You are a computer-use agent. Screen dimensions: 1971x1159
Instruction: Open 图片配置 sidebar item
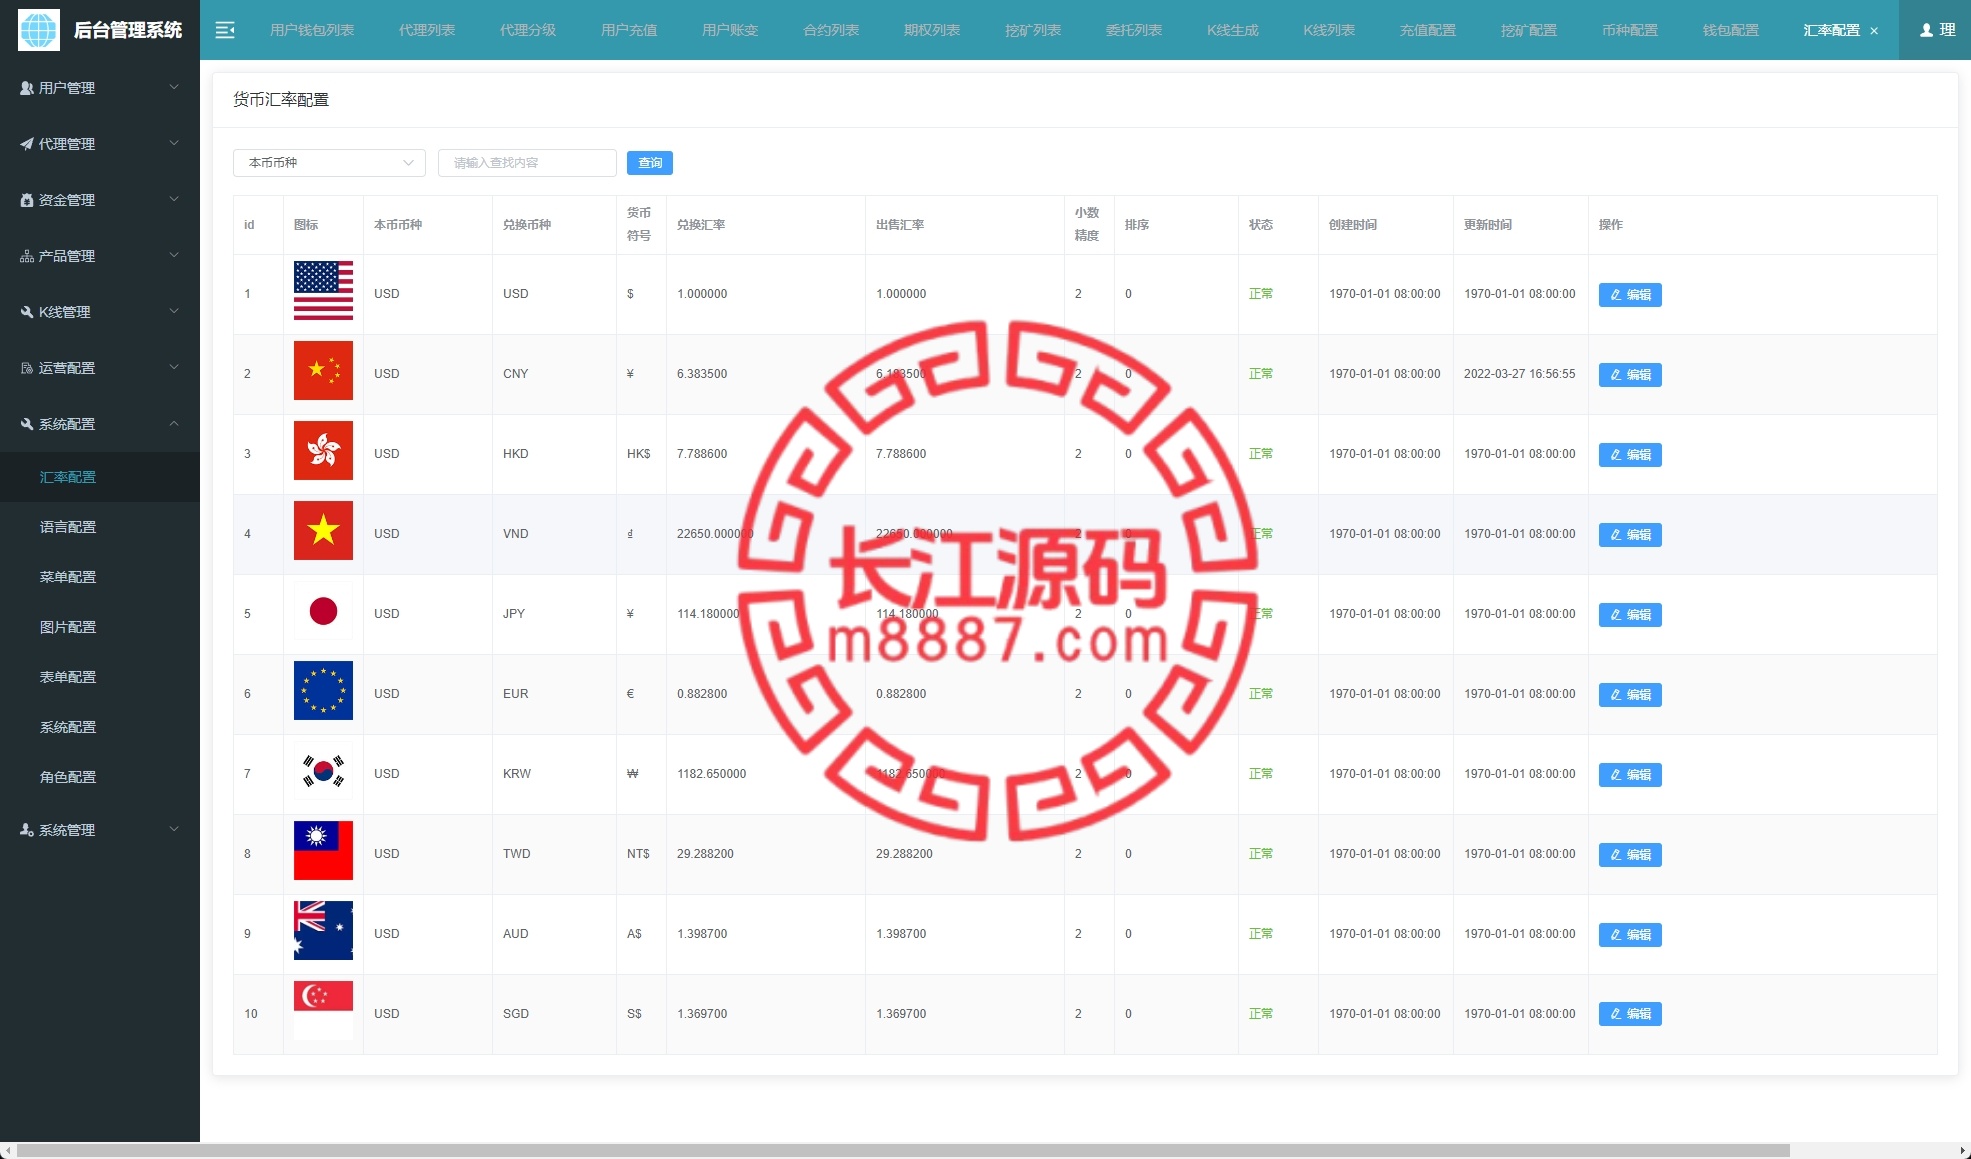100,627
